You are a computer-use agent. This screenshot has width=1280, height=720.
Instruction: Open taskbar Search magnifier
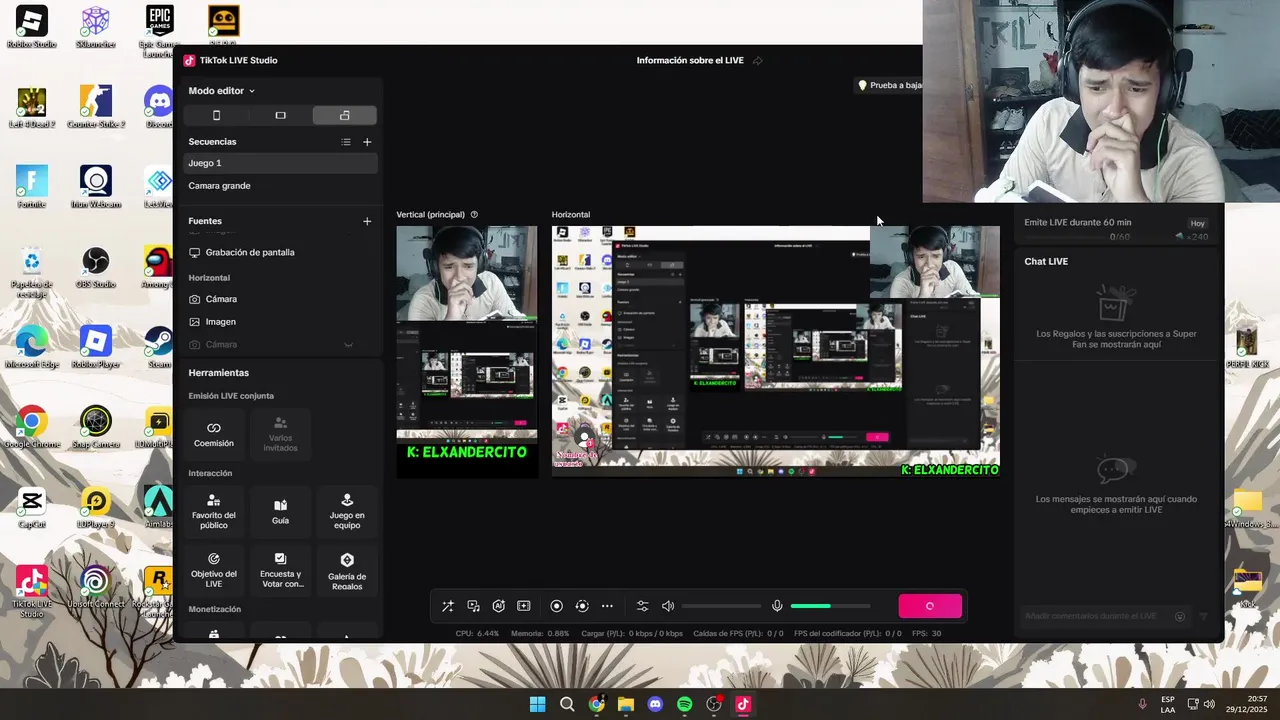coord(567,704)
